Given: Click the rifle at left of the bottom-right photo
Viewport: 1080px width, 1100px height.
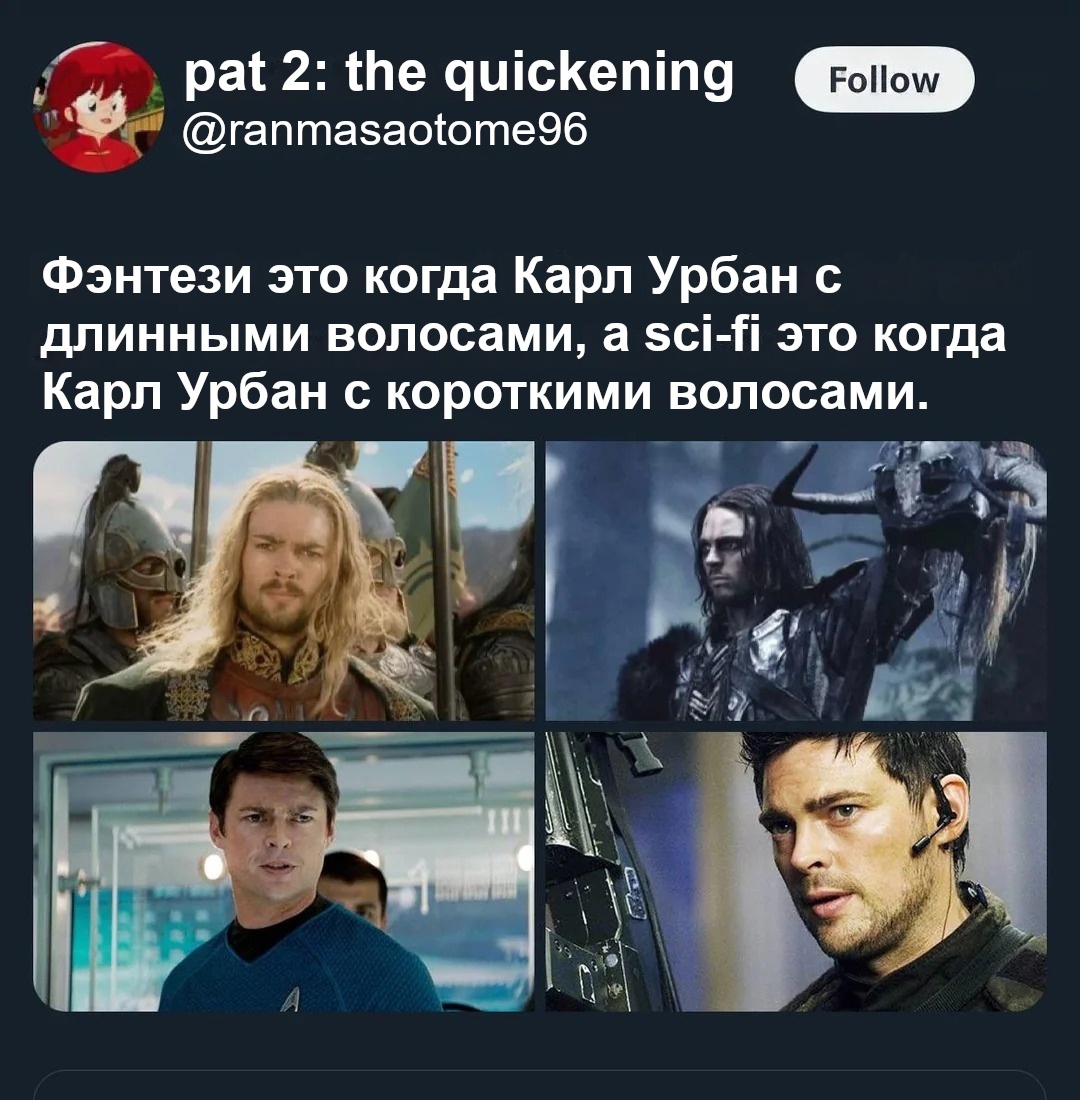Looking at the screenshot, I should (604, 871).
